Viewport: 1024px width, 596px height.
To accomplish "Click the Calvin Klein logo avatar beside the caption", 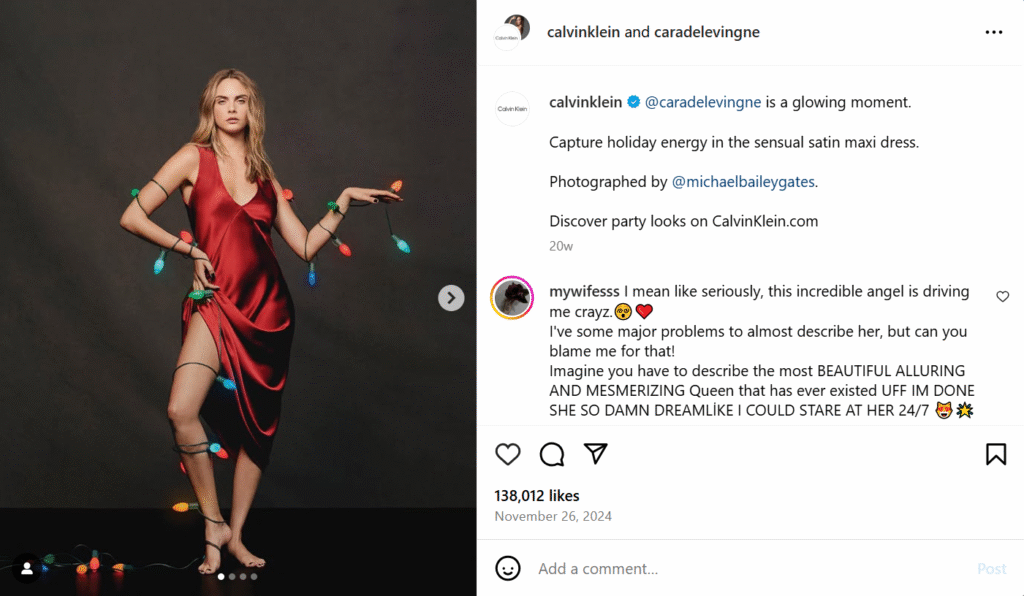I will tap(512, 107).
